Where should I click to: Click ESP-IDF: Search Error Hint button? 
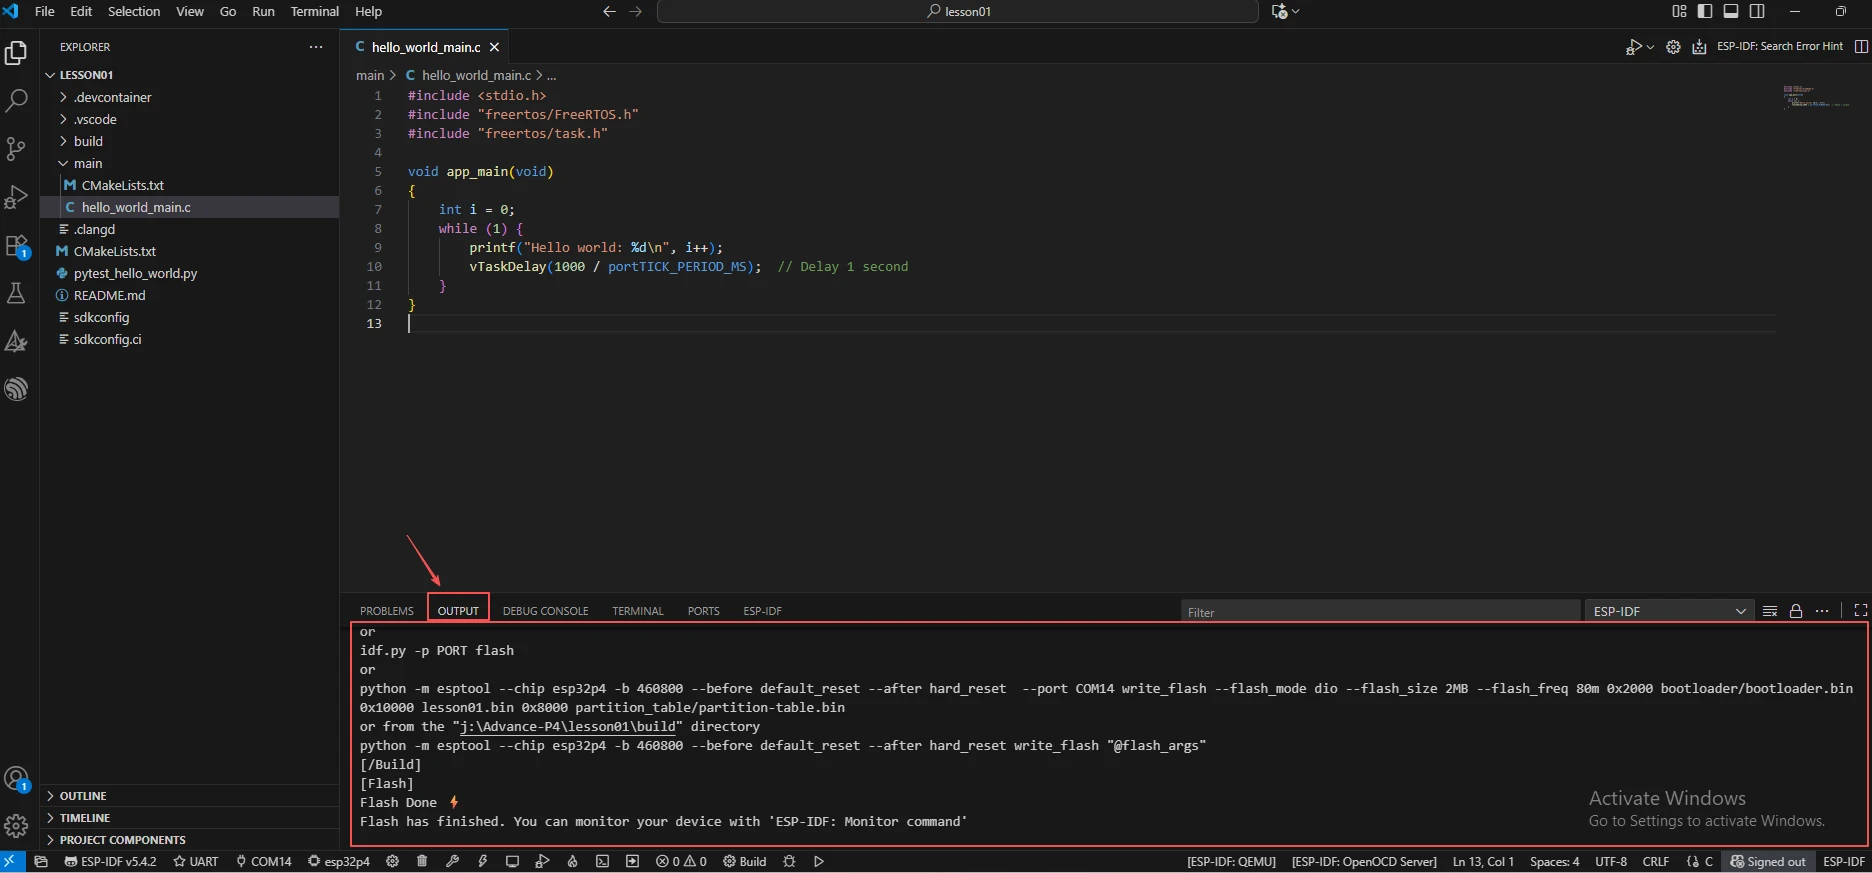1779,46
